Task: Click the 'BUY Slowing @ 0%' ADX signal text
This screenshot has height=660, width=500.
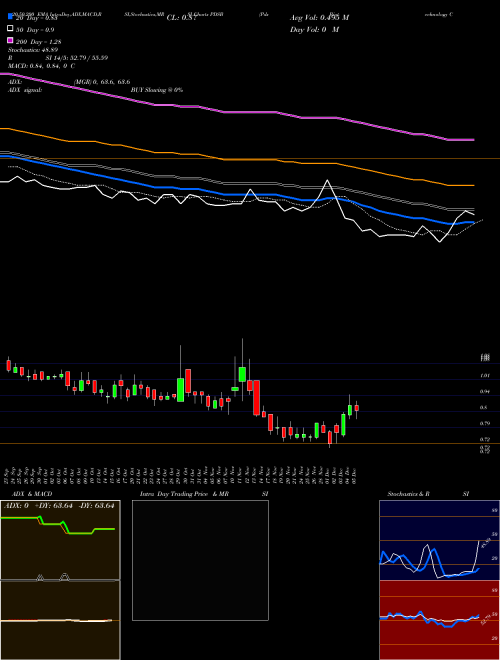Action: (157, 90)
